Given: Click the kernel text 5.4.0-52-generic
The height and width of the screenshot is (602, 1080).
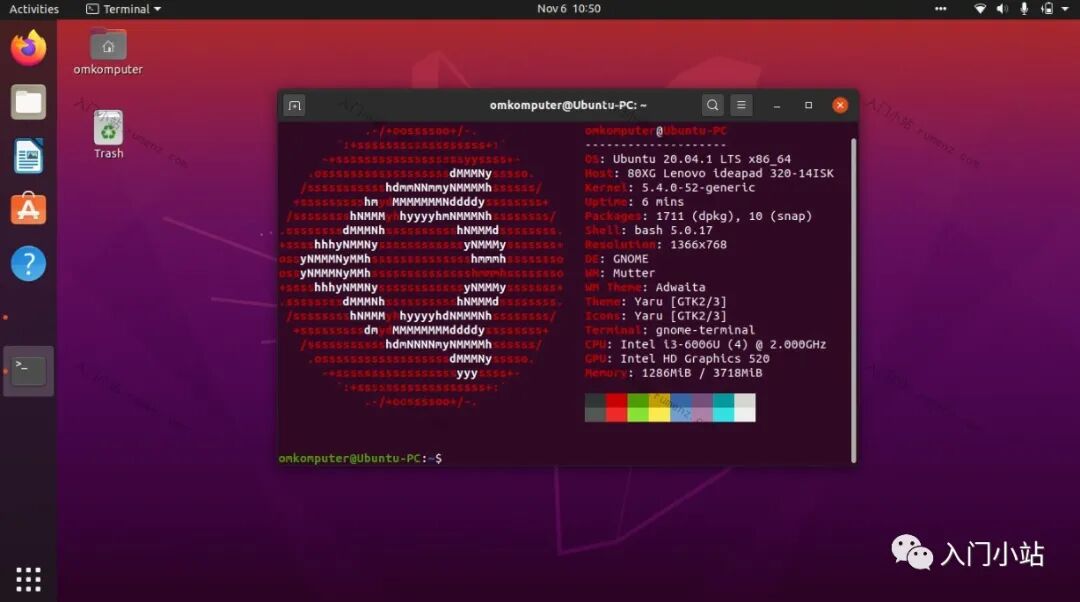Looking at the screenshot, I should click(x=698, y=187).
